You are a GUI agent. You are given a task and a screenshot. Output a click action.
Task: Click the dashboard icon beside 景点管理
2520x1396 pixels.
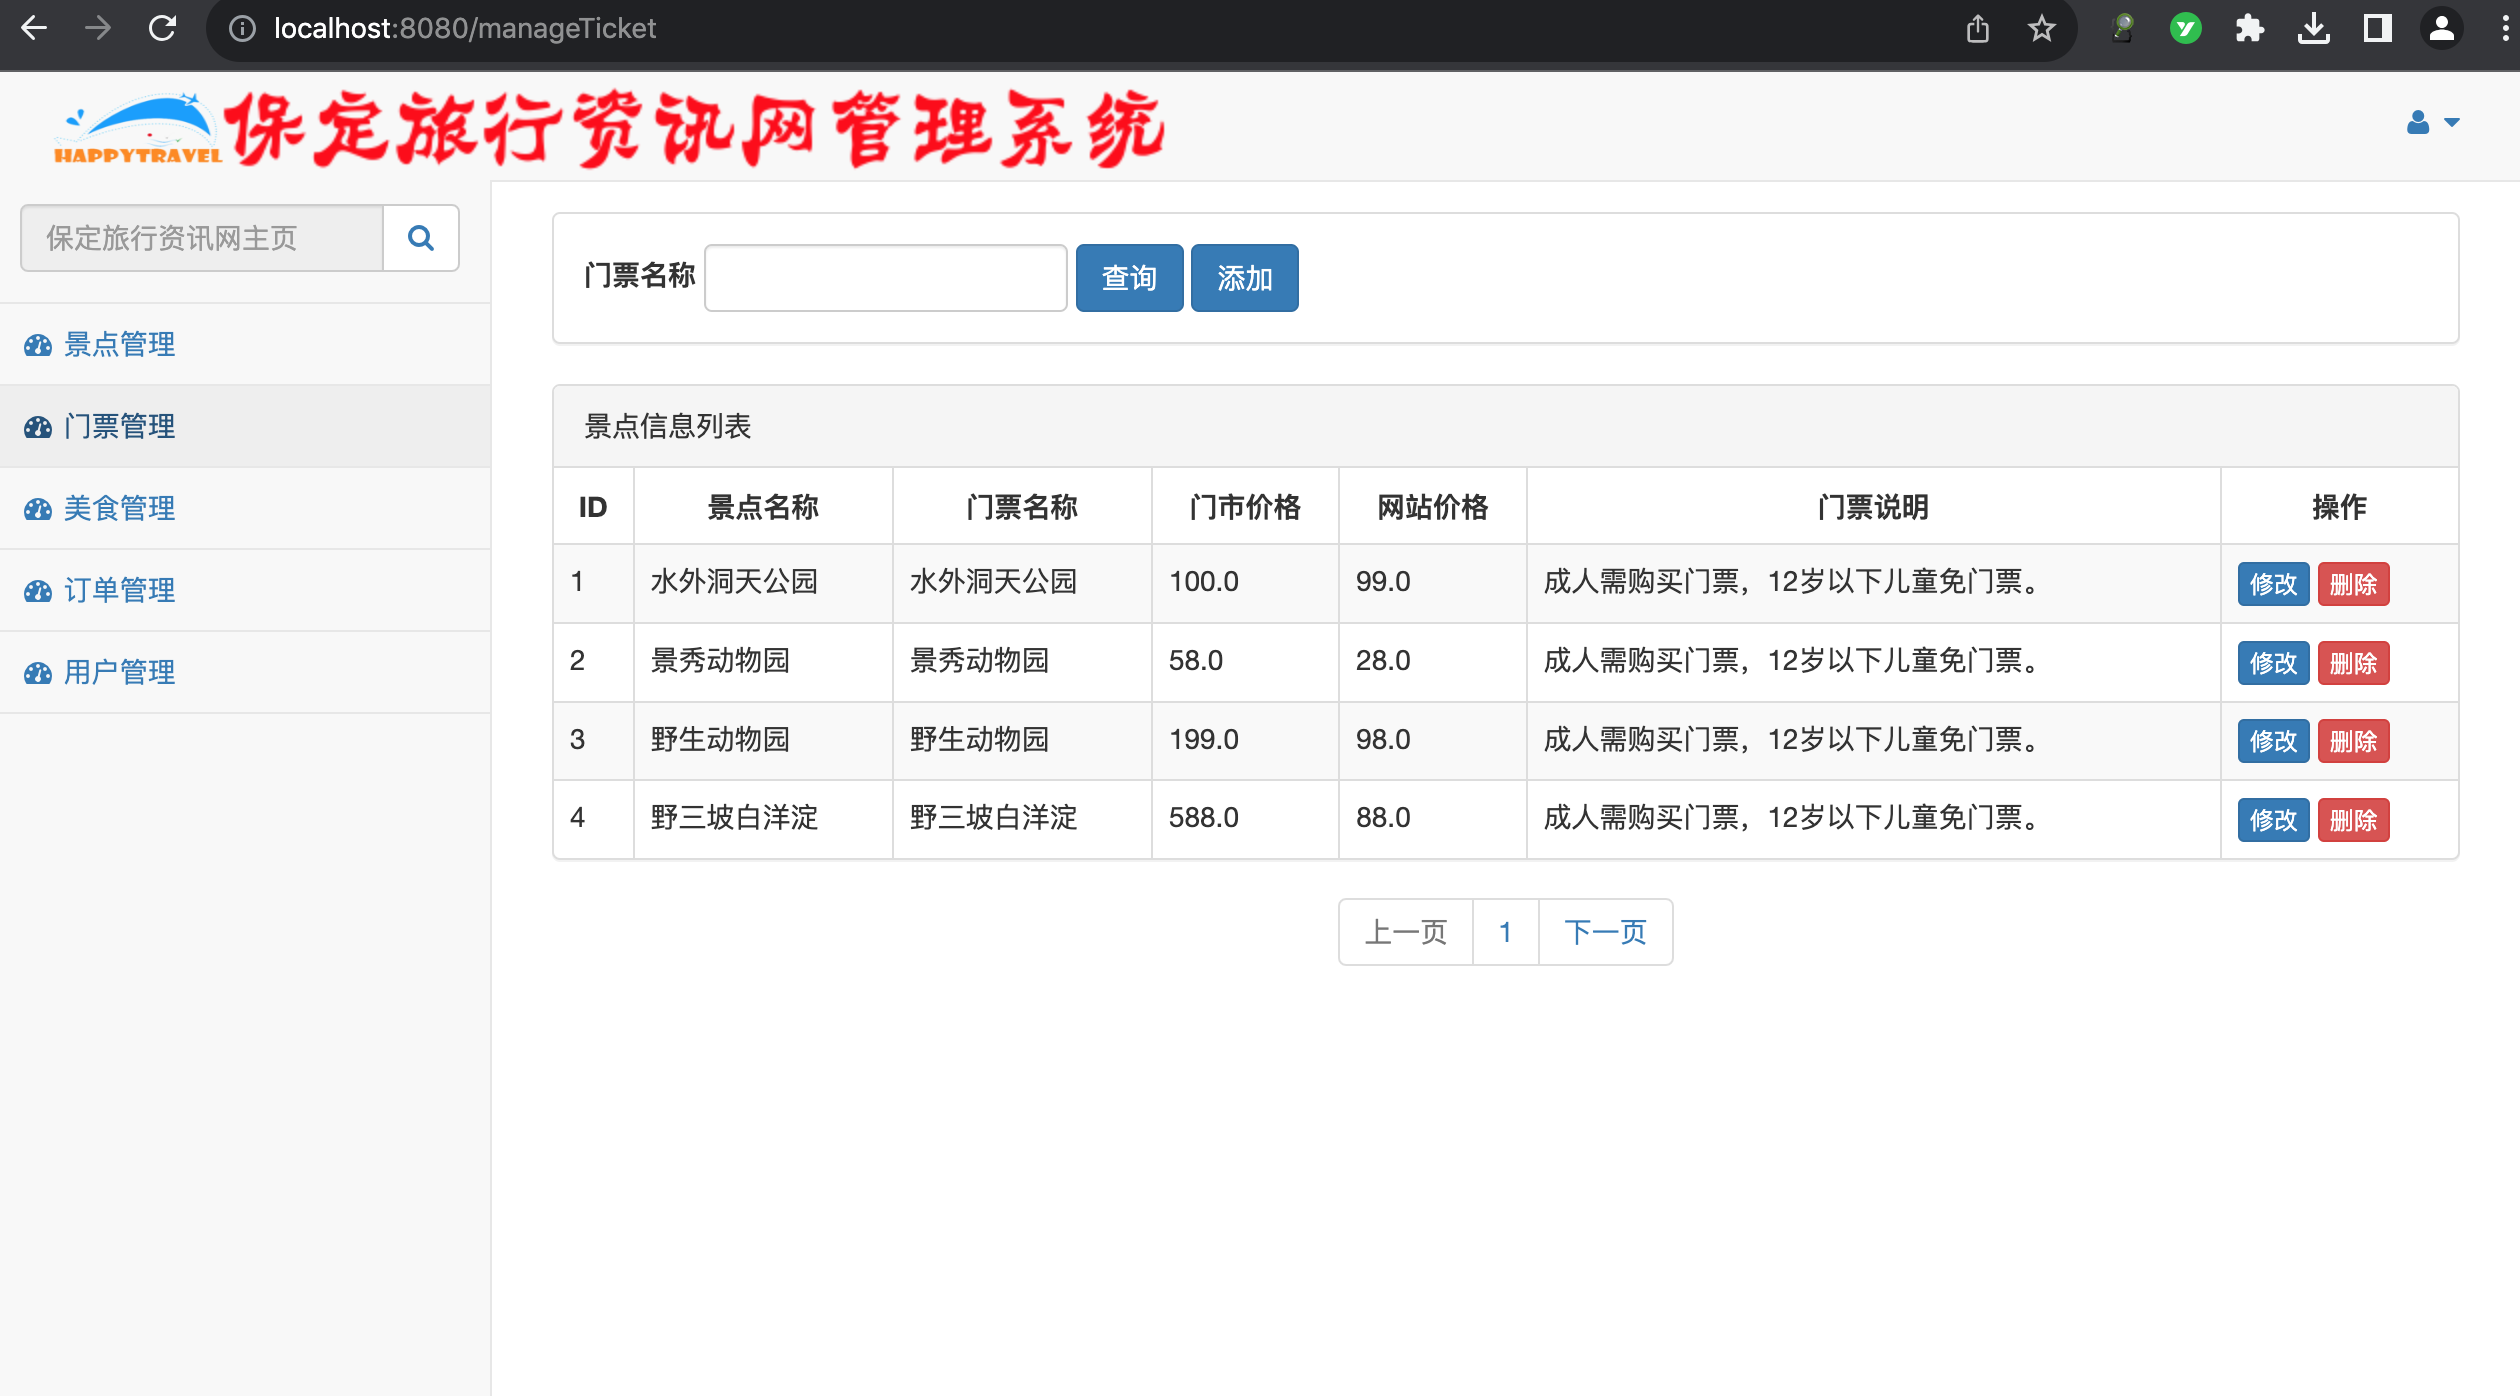tap(38, 345)
